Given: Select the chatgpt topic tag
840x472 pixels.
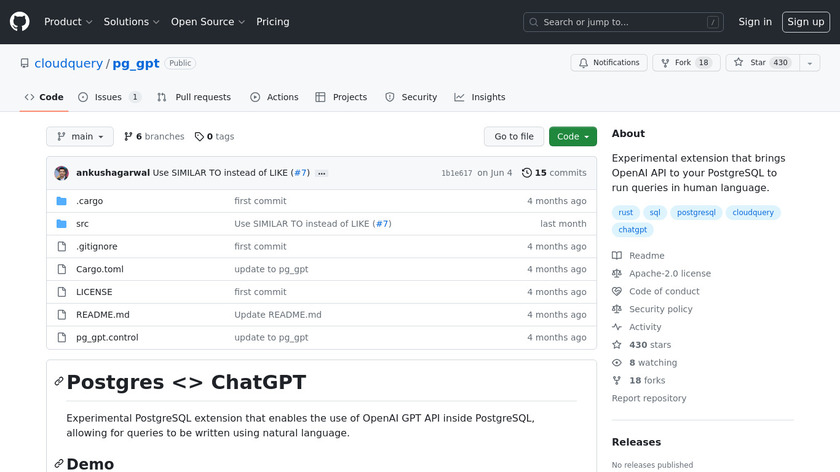Looking at the screenshot, I should (x=632, y=230).
